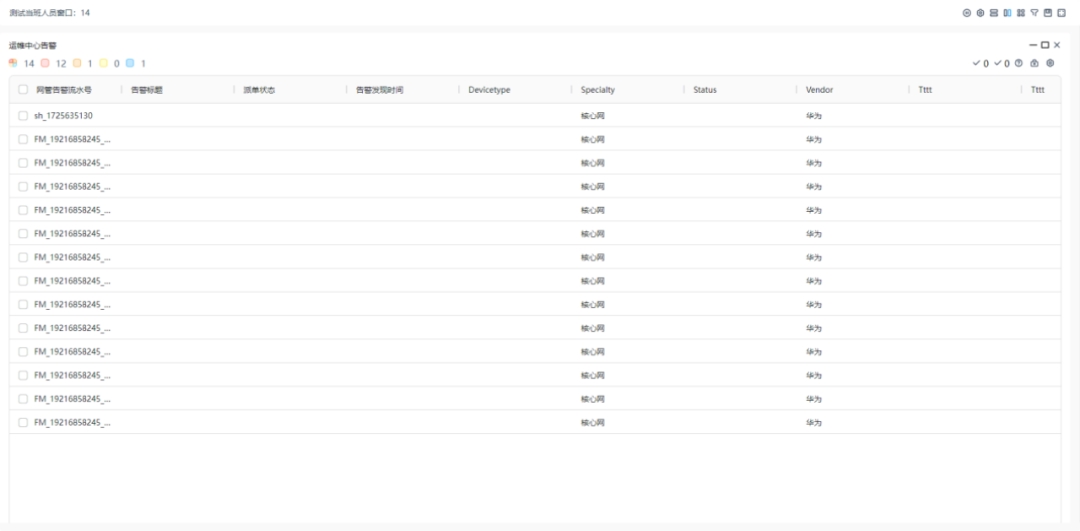Switch to side-by-side columns layout icon
This screenshot has height=531, width=1080.
click(1008, 13)
